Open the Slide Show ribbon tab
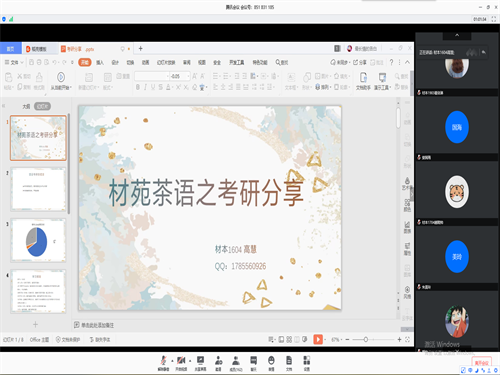The image size is (500, 375). [166, 62]
